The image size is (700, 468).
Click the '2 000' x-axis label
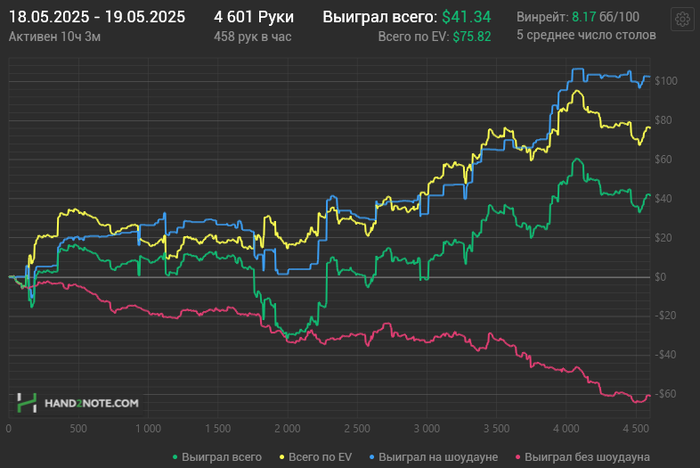pyautogui.click(x=287, y=429)
